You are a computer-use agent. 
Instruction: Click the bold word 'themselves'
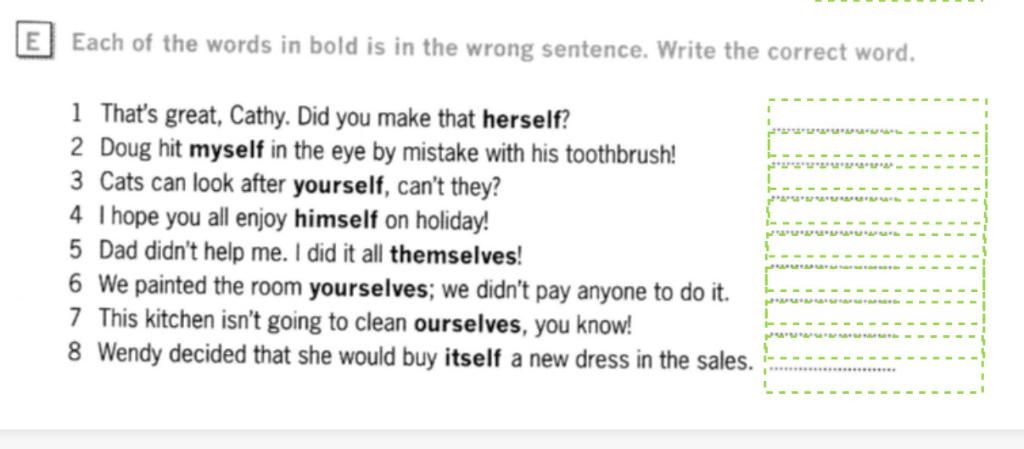click(454, 254)
